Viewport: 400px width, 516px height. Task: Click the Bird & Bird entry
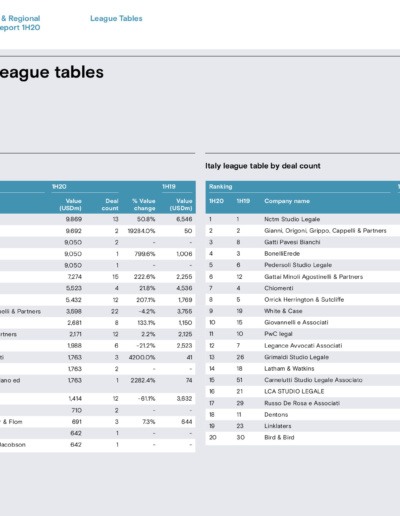tap(279, 437)
